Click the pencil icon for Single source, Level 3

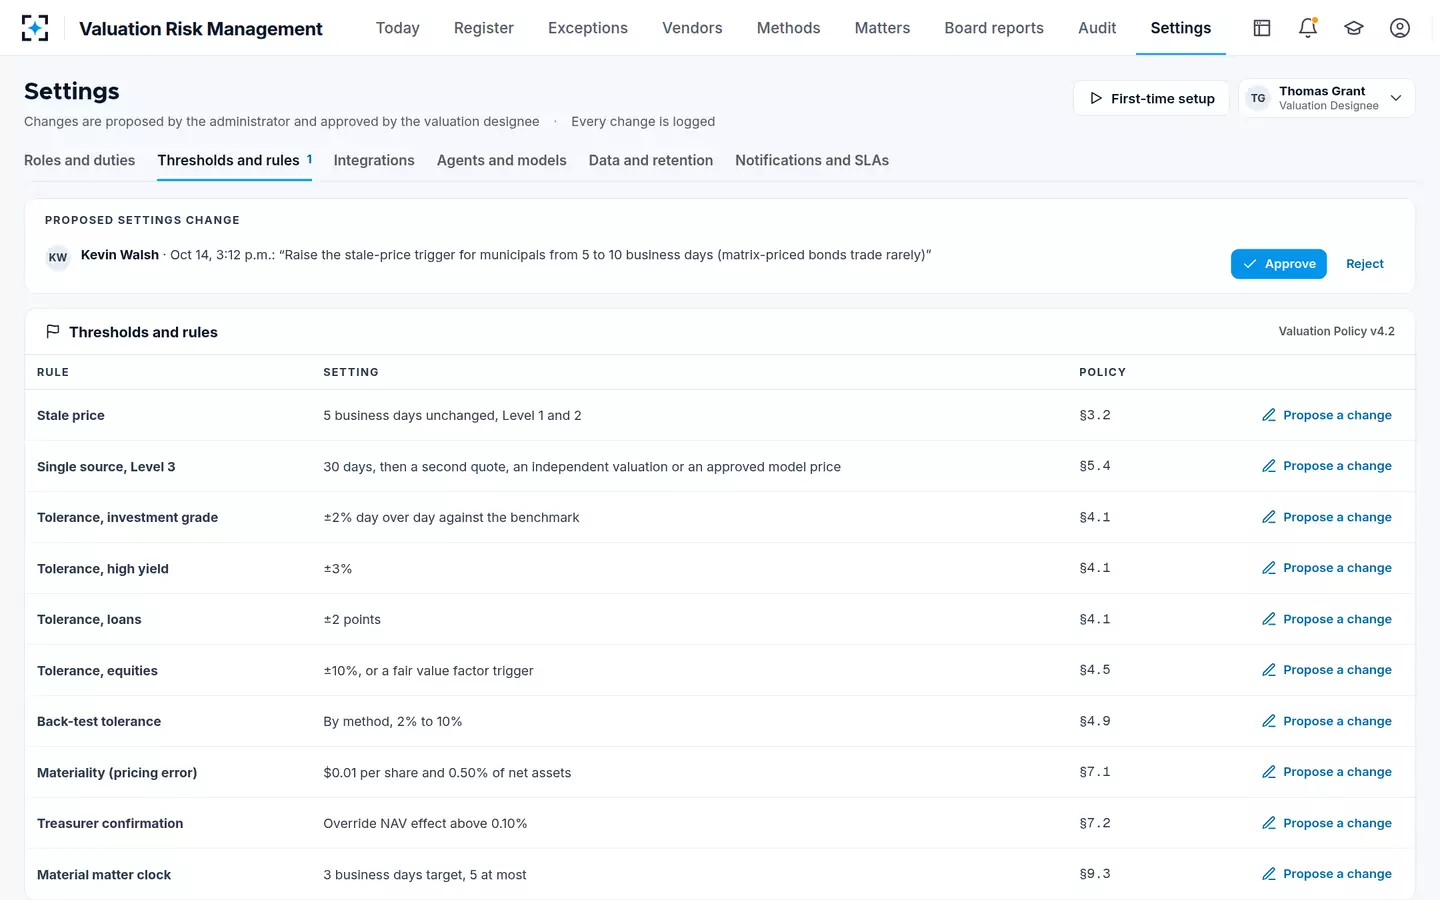[1269, 466]
